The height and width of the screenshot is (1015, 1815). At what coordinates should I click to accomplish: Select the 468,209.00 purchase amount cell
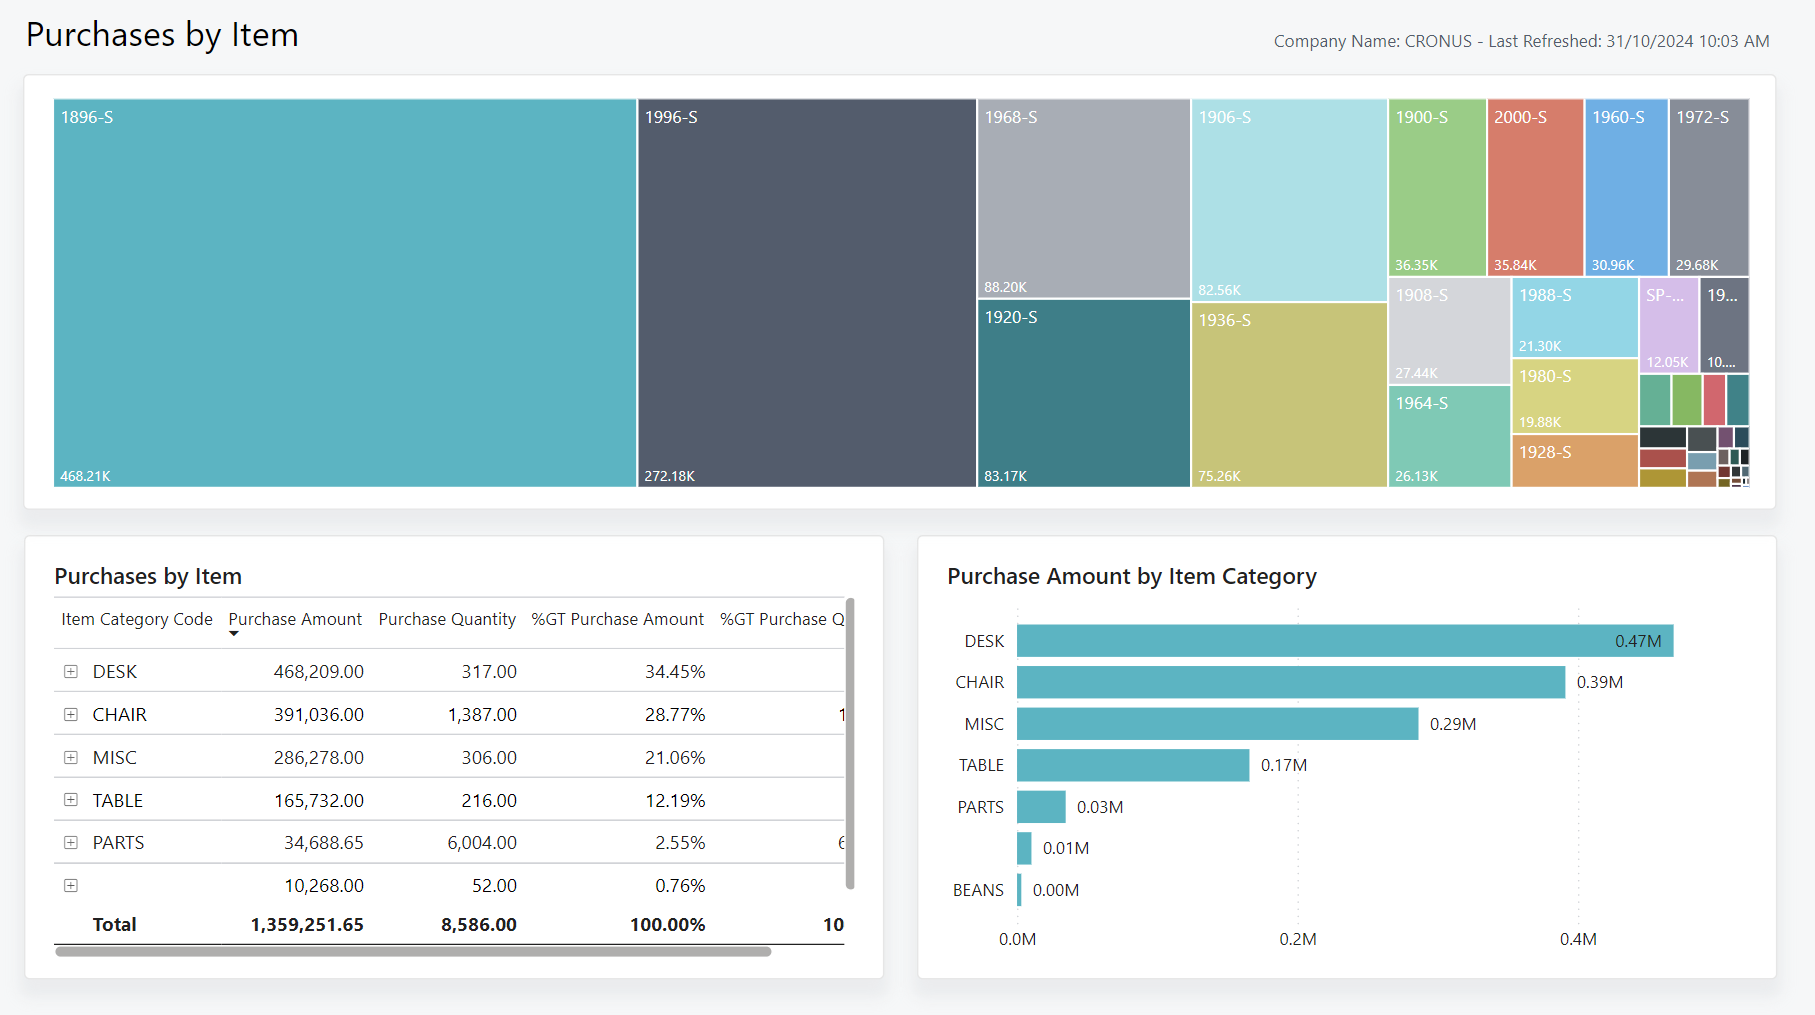319,672
